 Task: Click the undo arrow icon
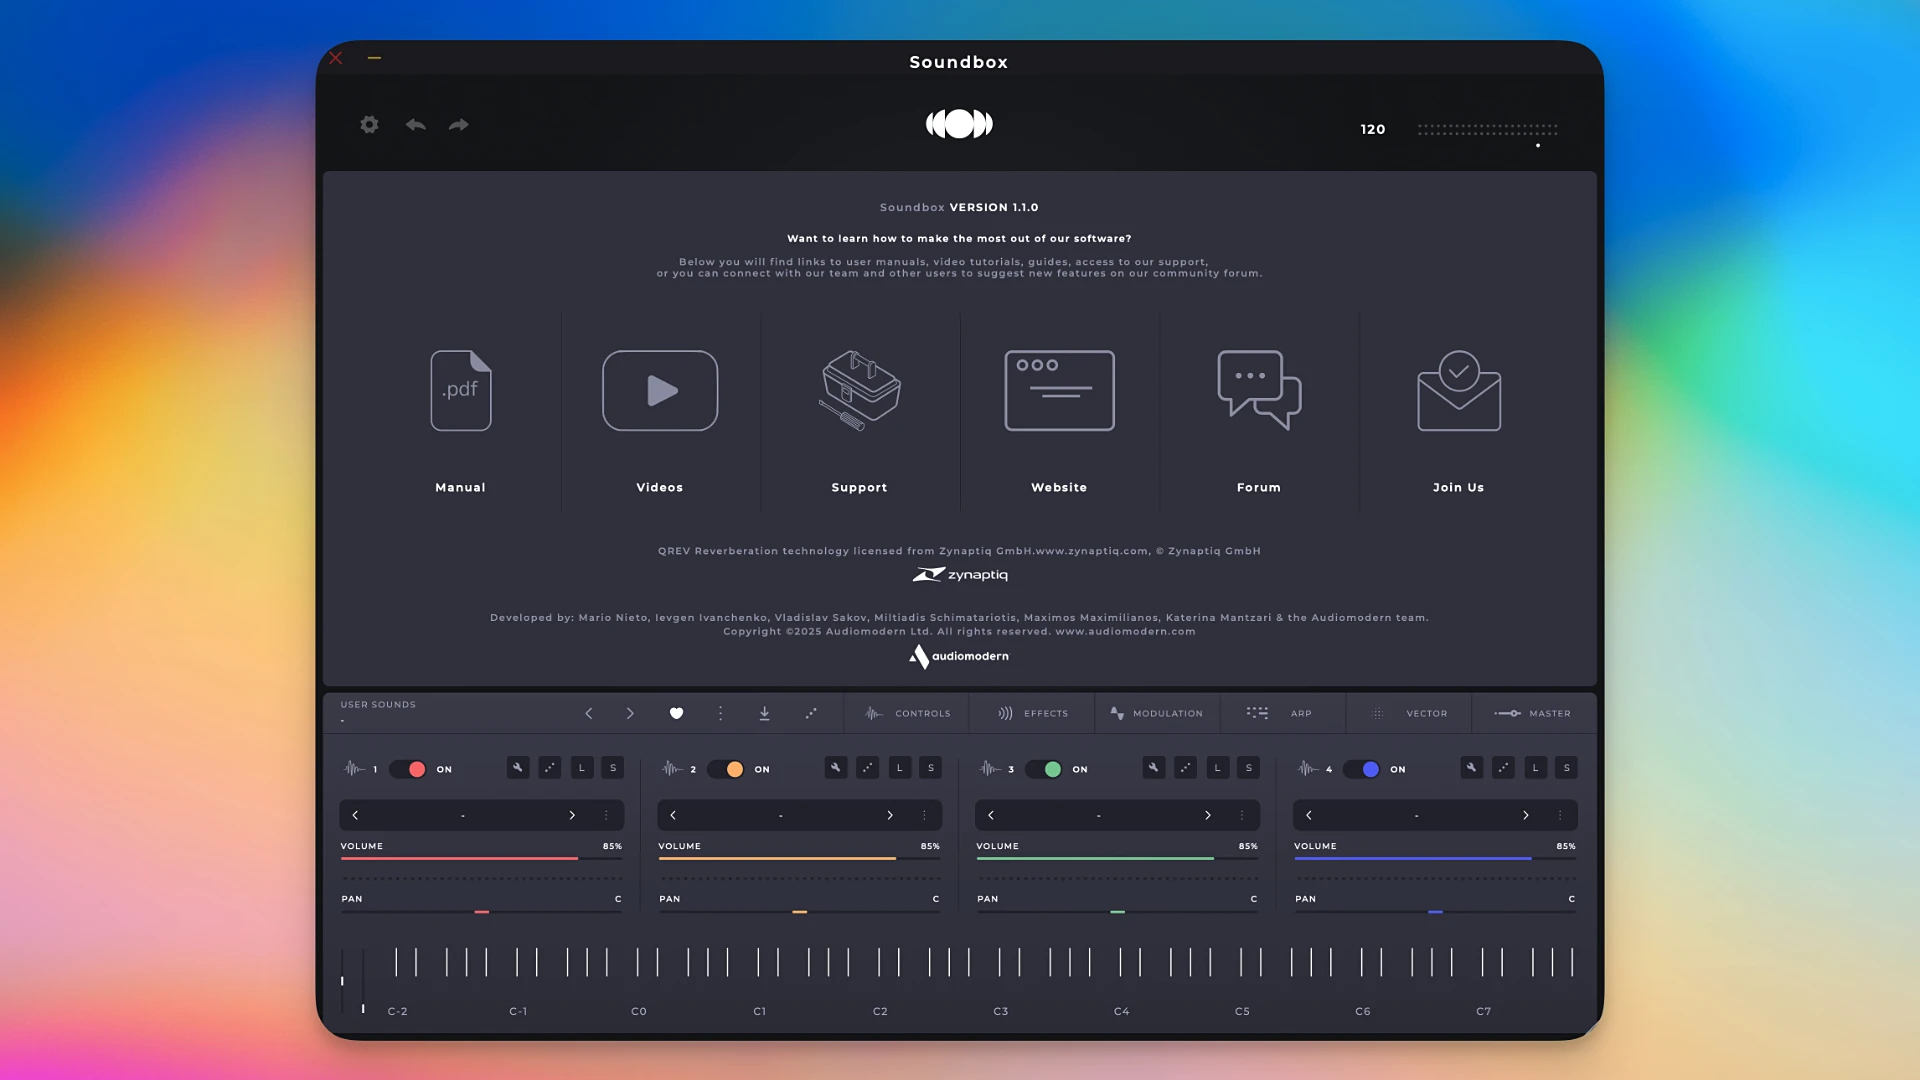[x=416, y=125]
